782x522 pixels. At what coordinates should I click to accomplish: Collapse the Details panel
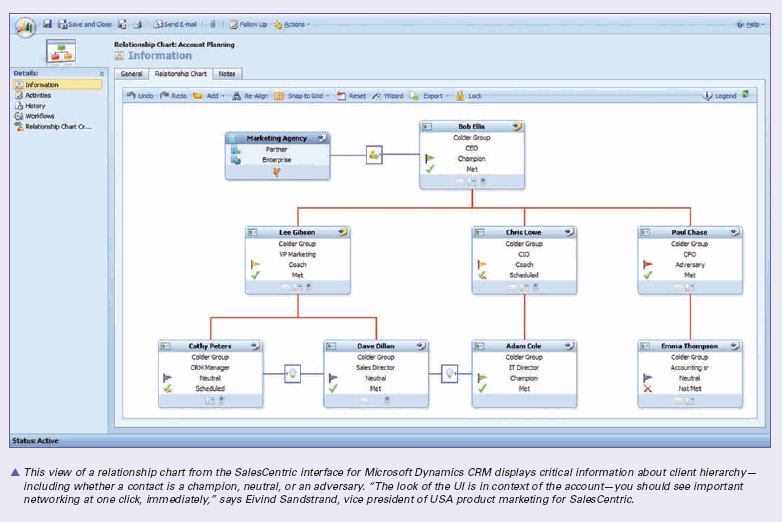pos(101,73)
